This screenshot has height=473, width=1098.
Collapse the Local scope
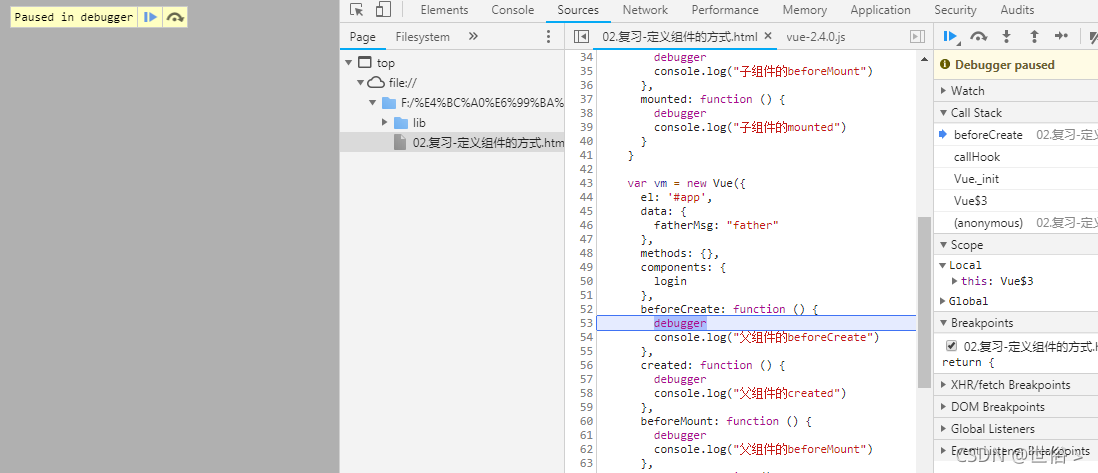click(x=943, y=265)
